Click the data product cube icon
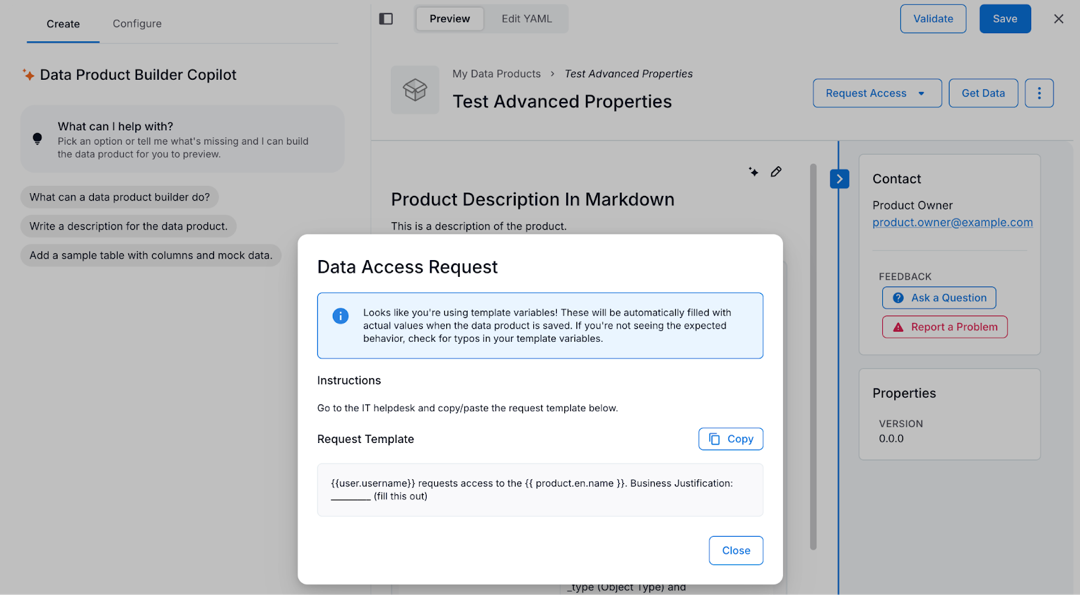The image size is (1080, 595). tap(414, 89)
